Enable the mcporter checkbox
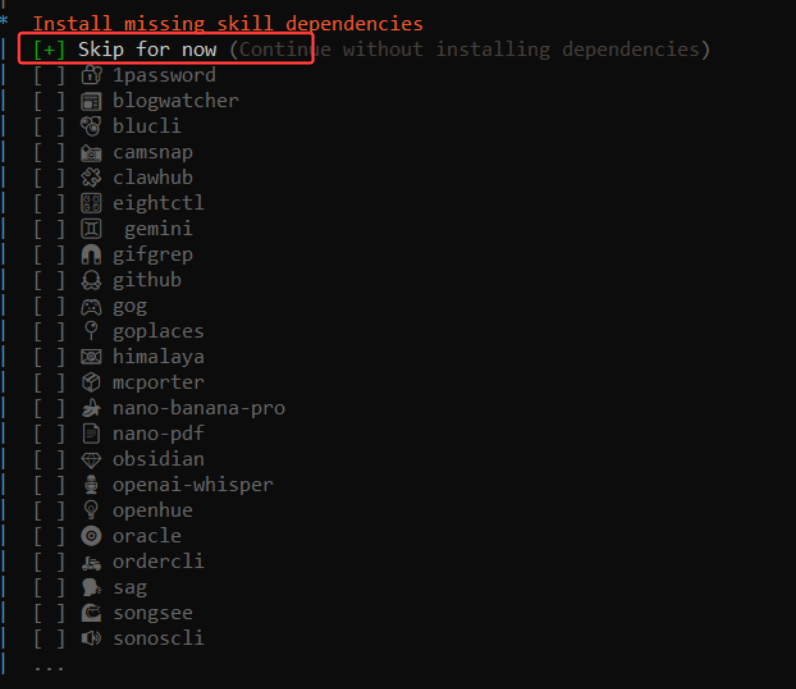796x689 pixels. (x=49, y=382)
